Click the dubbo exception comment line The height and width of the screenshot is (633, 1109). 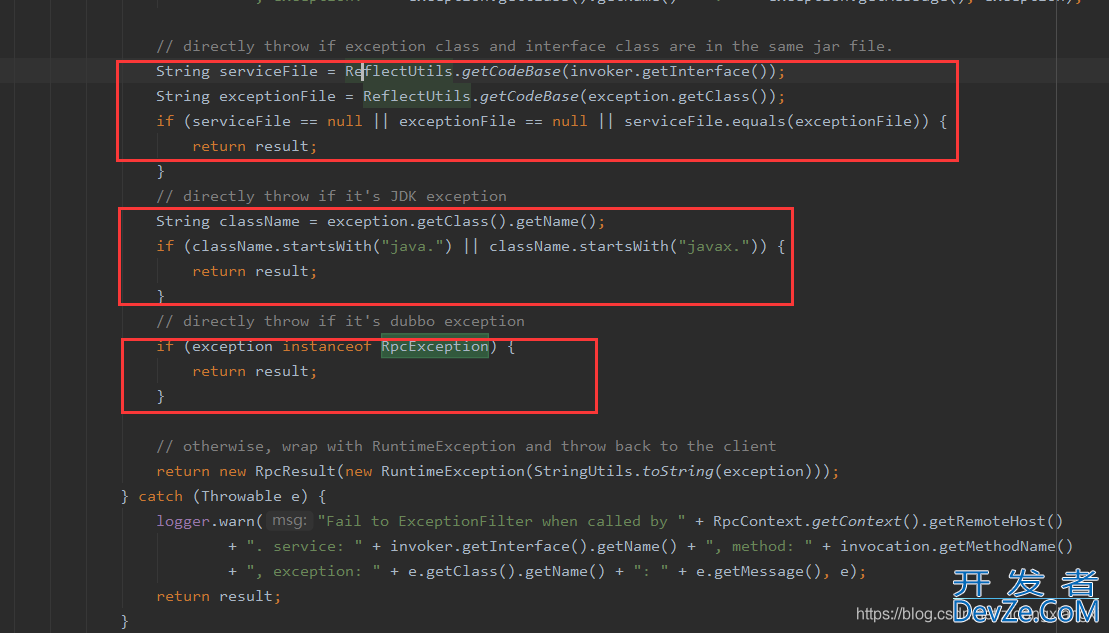340,321
